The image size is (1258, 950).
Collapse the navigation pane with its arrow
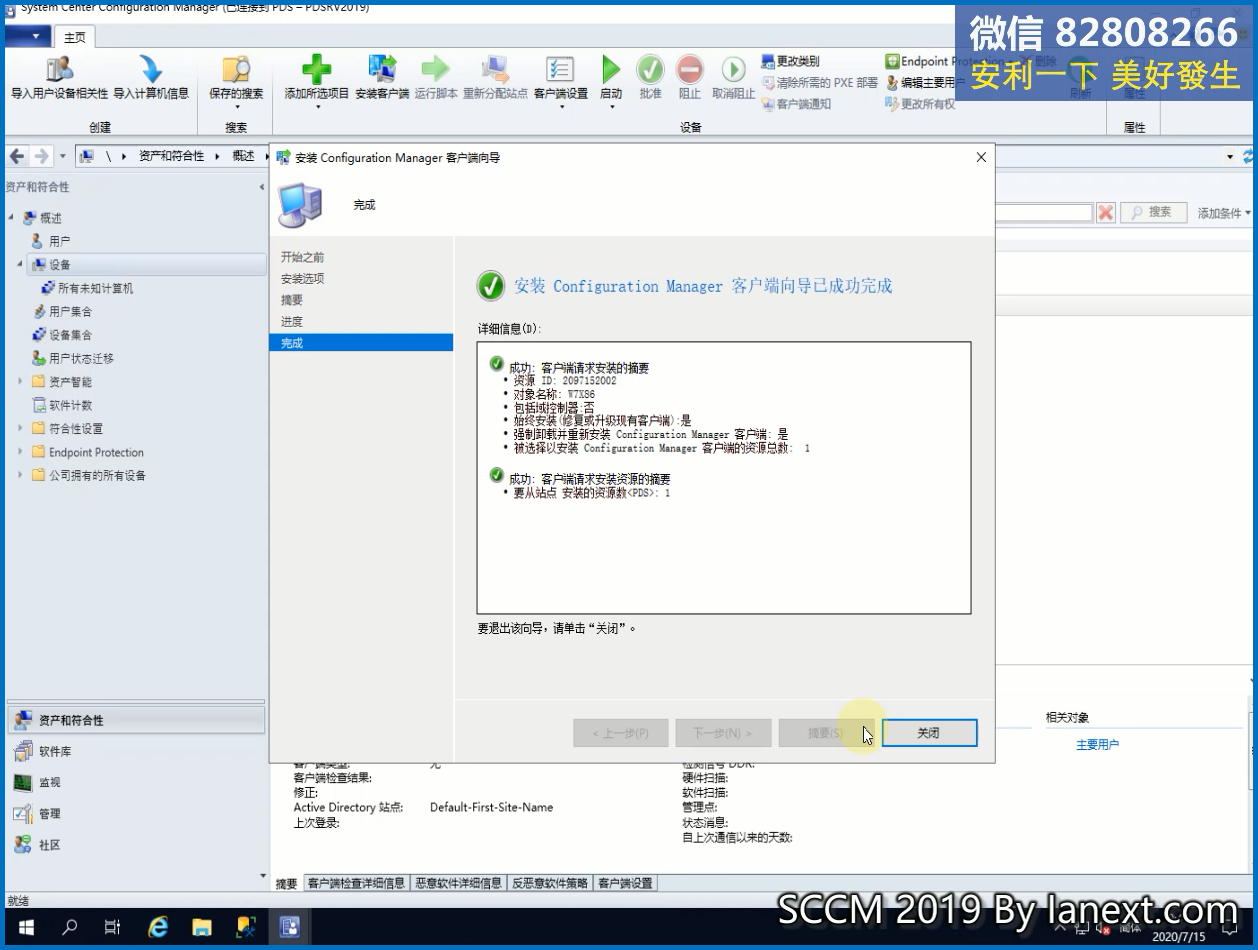[x=262, y=187]
